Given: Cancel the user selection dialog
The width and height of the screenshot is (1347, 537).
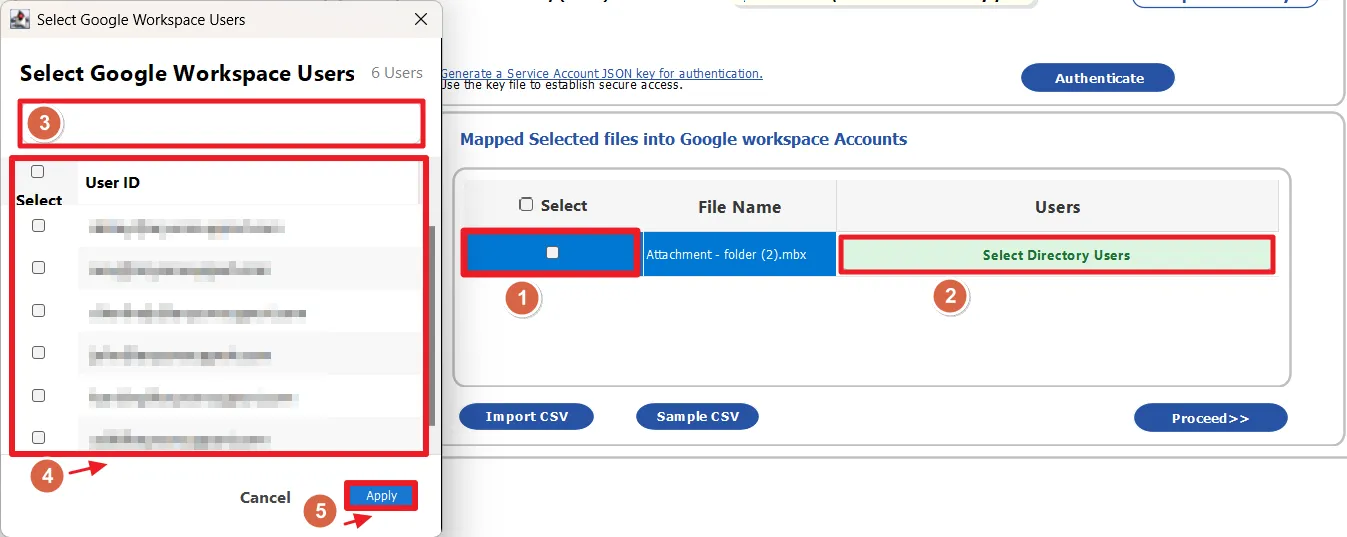Looking at the screenshot, I should [265, 497].
